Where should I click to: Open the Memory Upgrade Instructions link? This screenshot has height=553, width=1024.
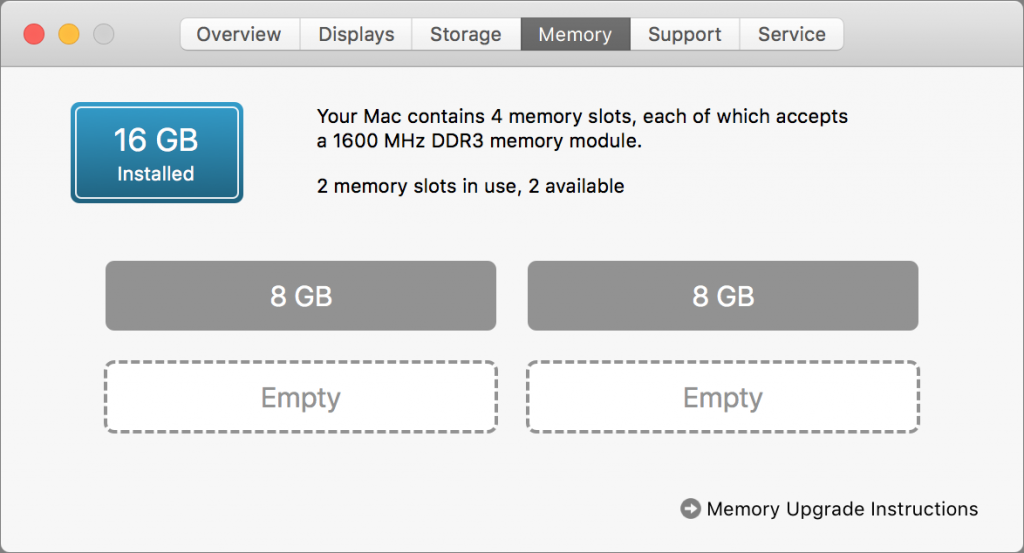[842, 509]
